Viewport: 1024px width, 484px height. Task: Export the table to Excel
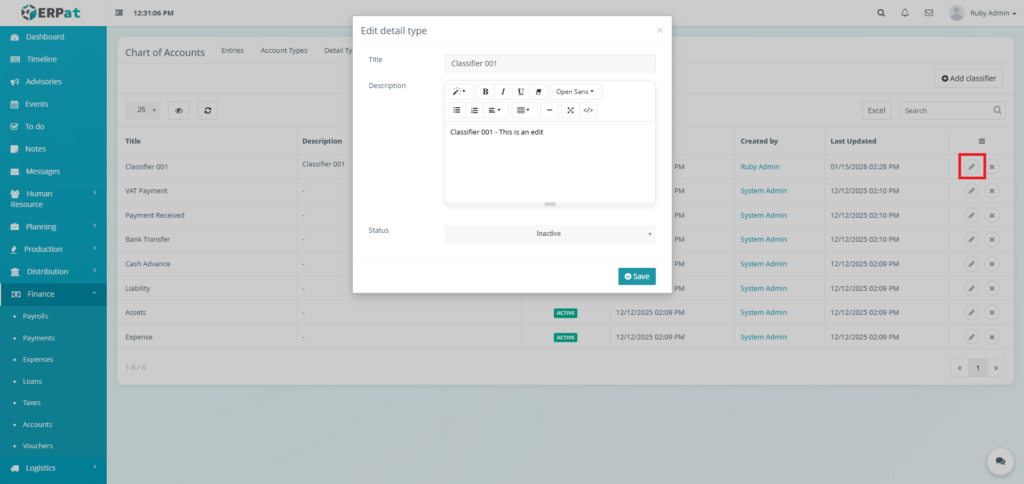click(876, 110)
